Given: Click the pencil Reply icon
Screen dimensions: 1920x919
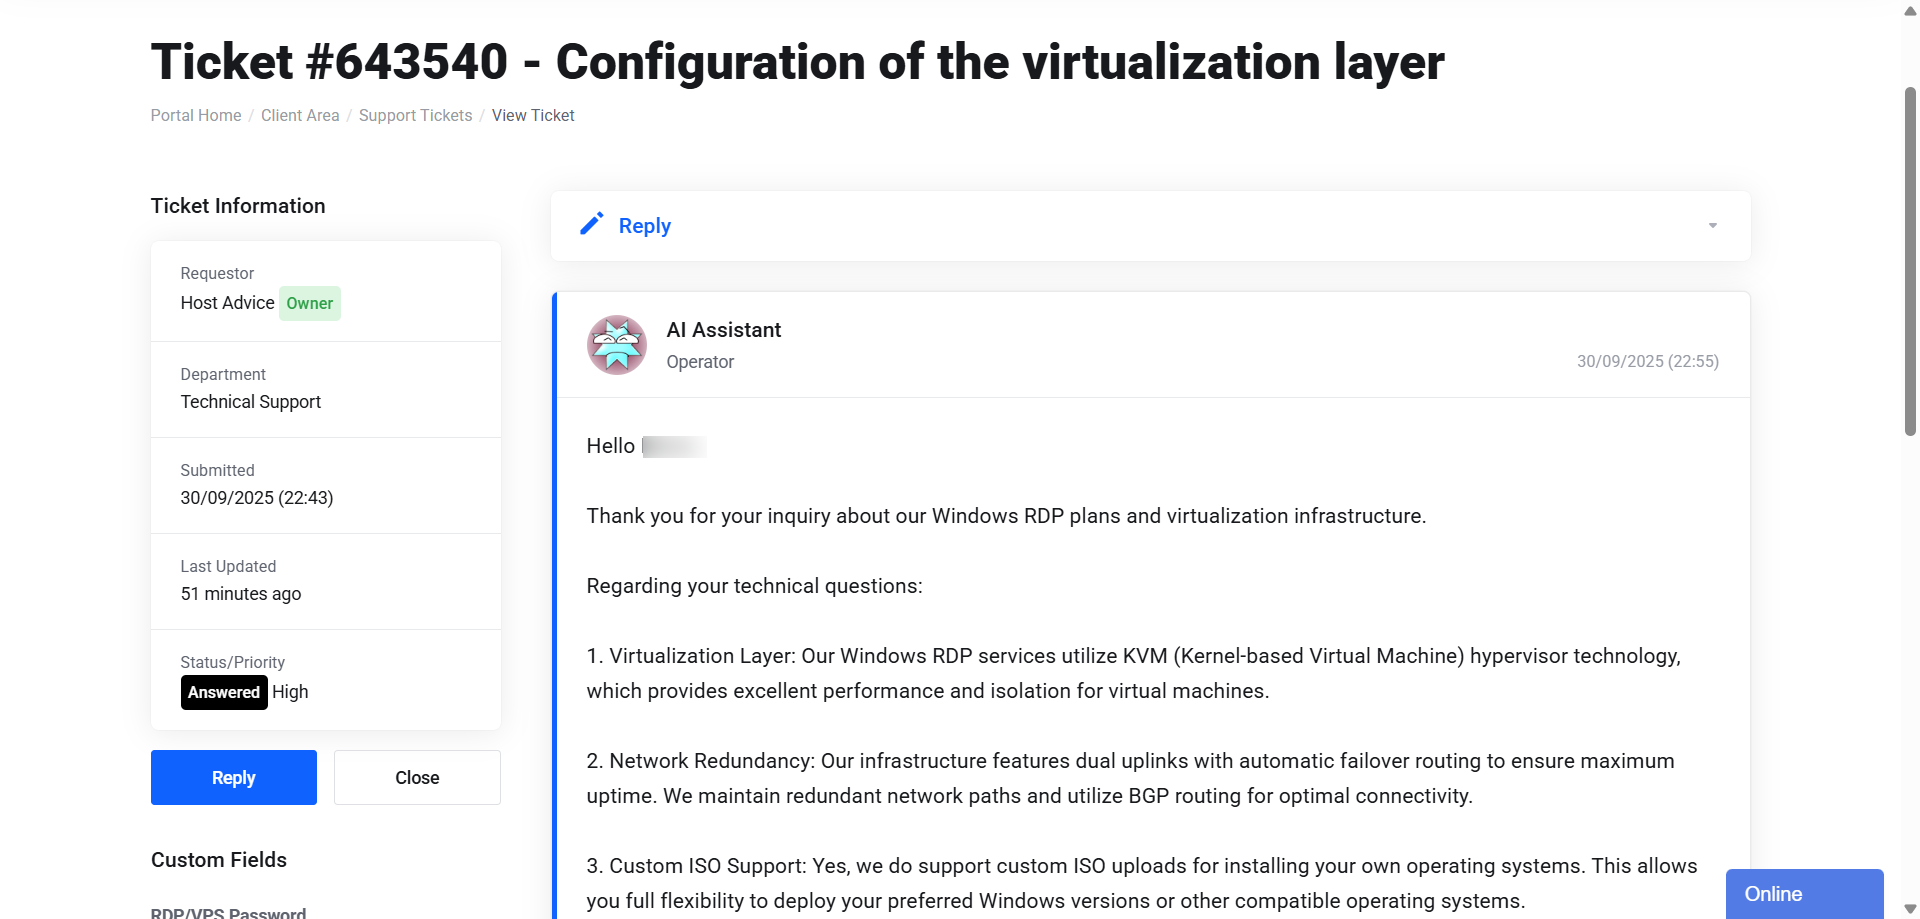Looking at the screenshot, I should 592,224.
